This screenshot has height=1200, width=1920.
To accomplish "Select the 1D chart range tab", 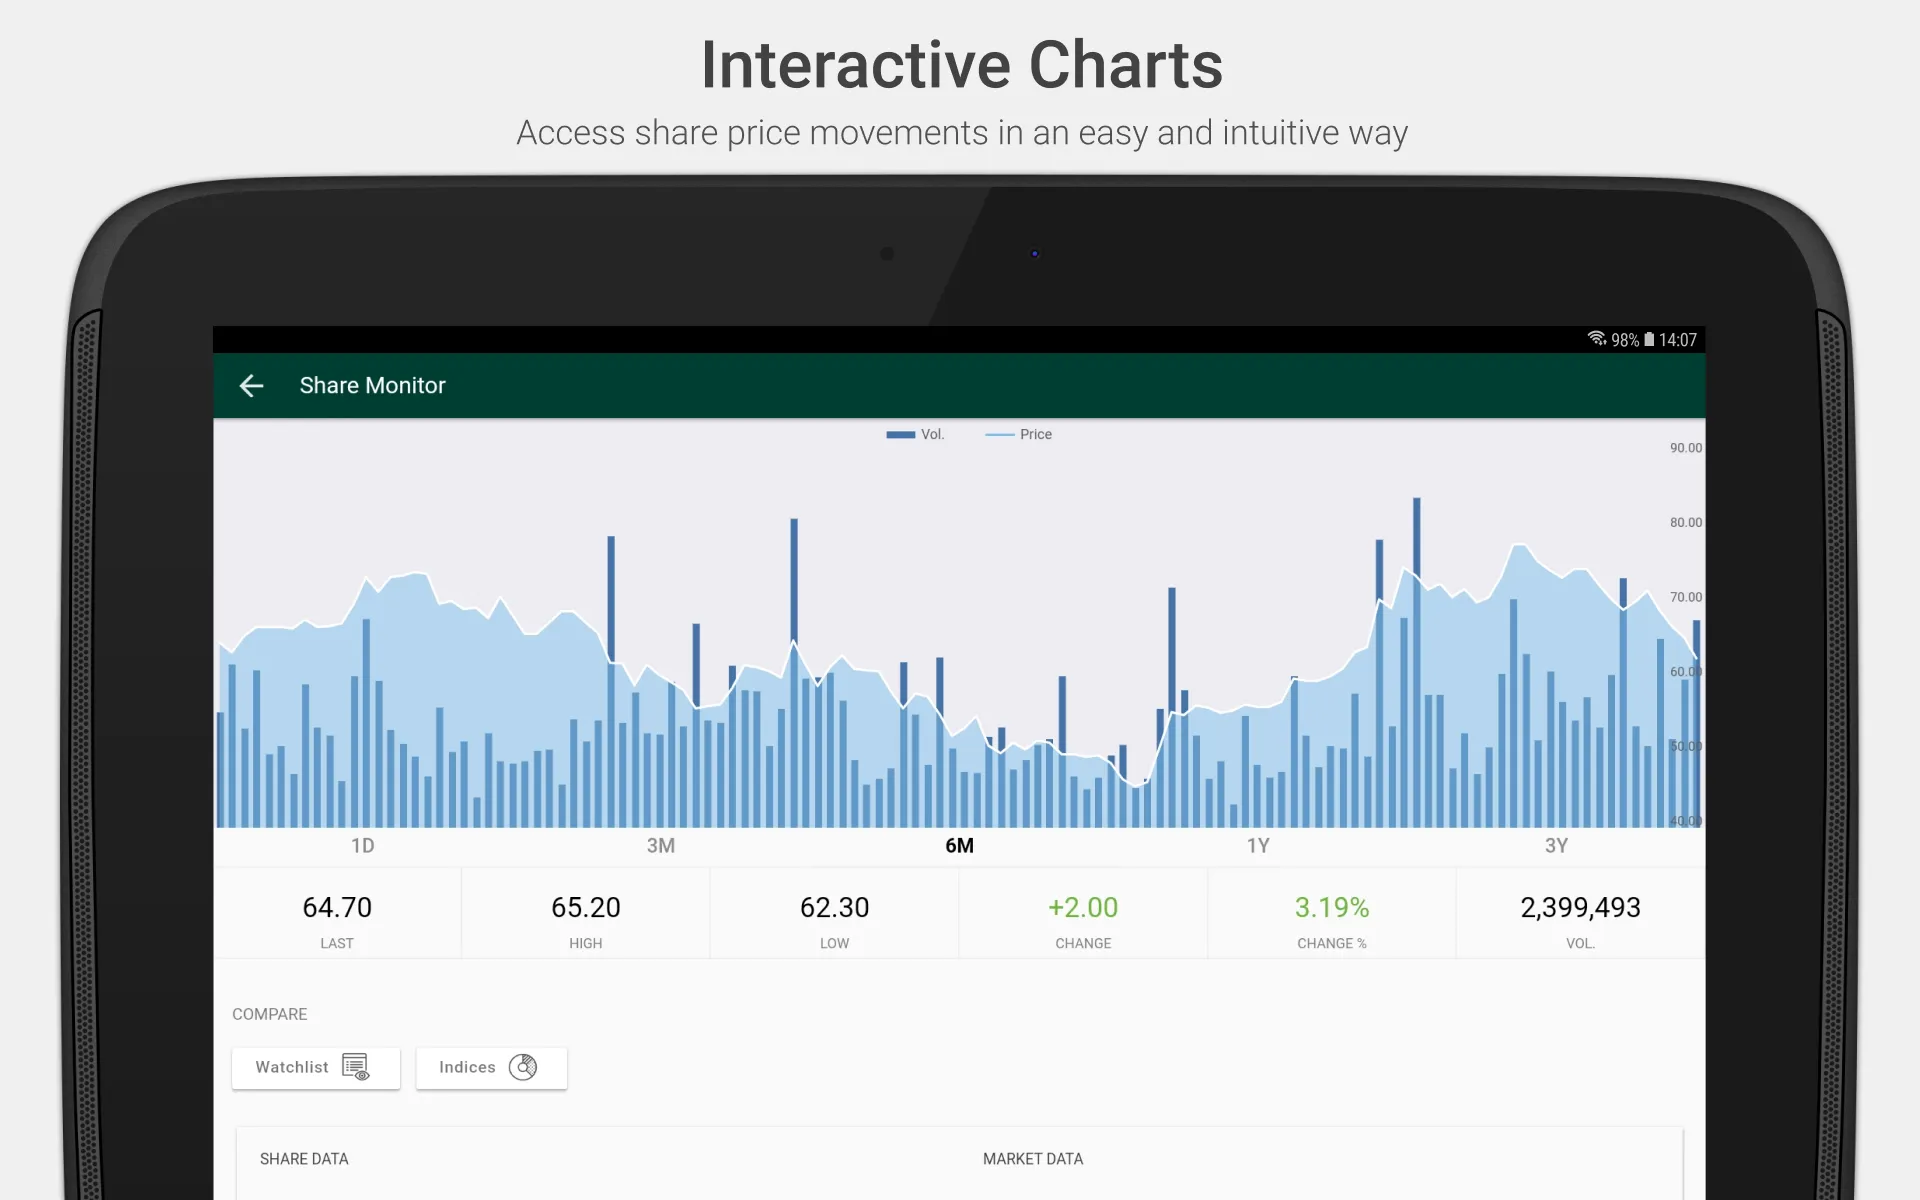I will pyautogui.click(x=363, y=846).
